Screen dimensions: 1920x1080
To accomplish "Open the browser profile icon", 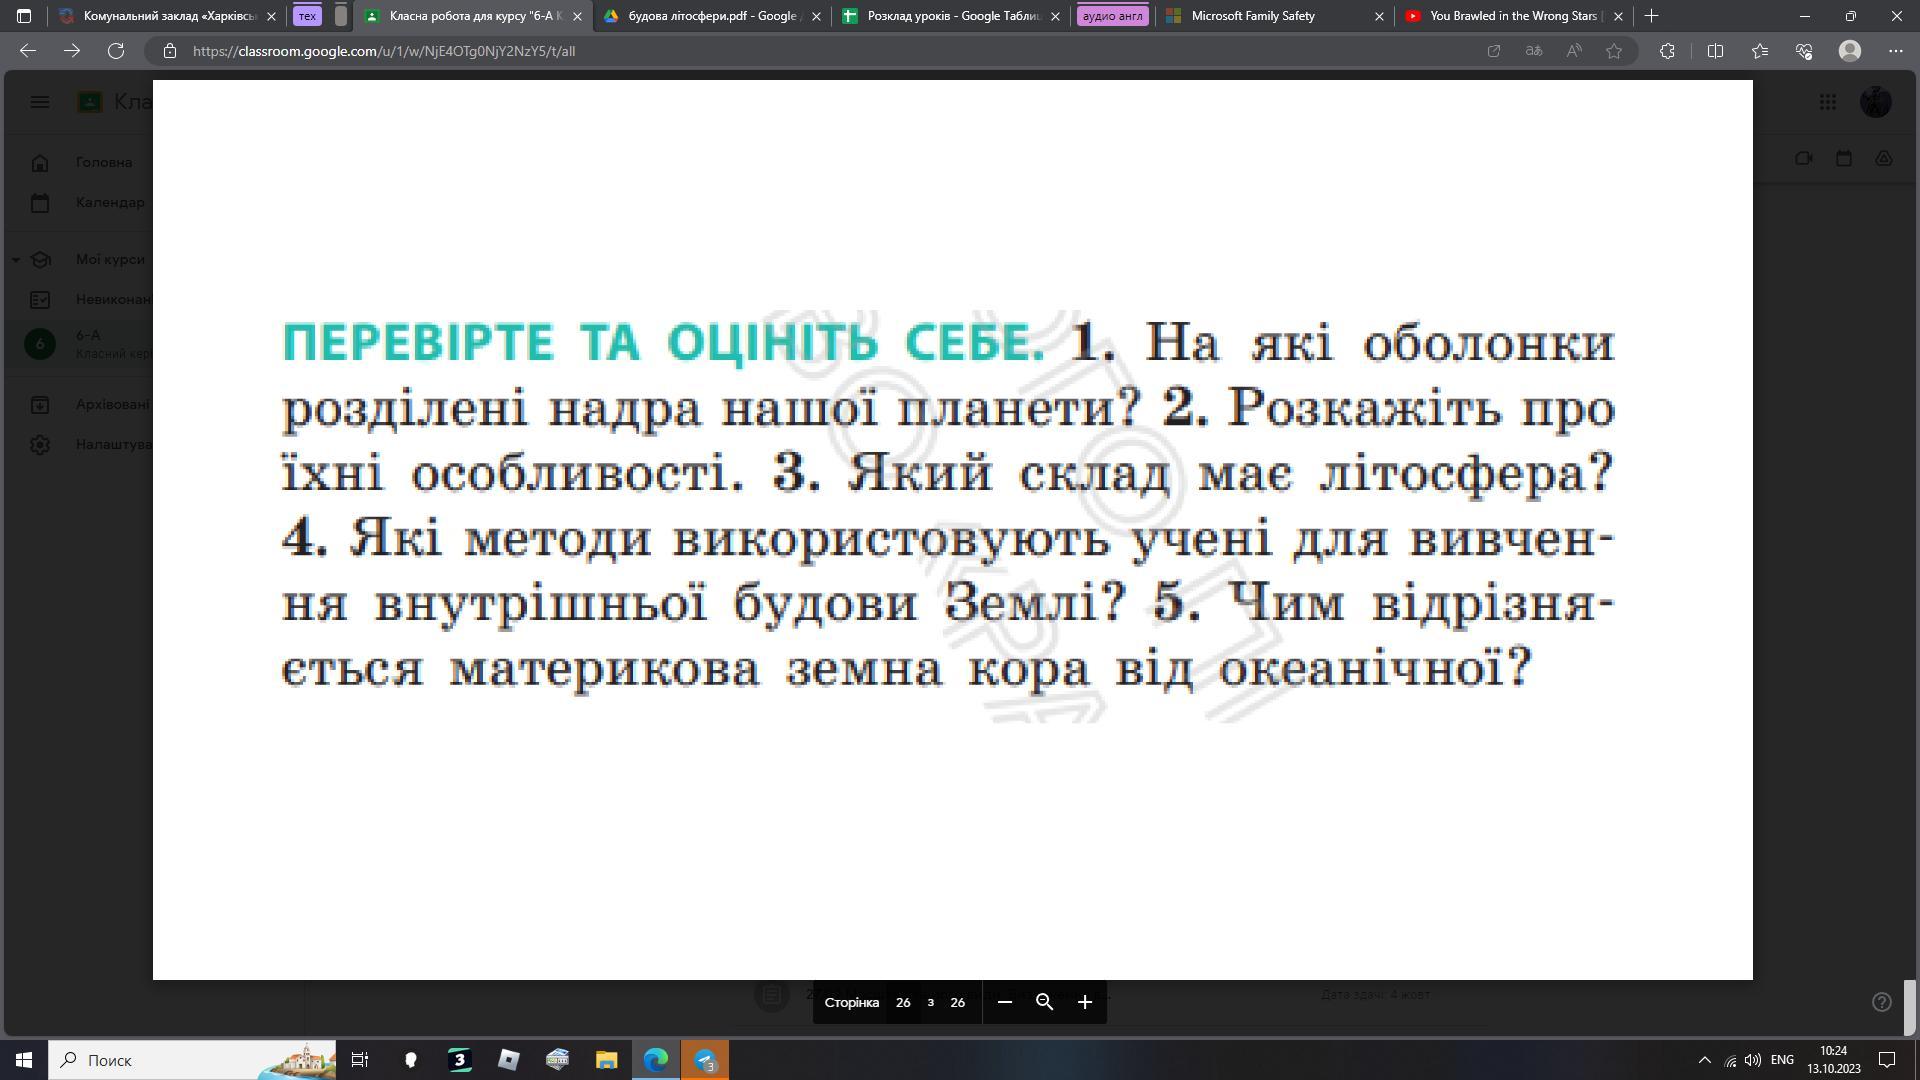I will [x=1850, y=51].
